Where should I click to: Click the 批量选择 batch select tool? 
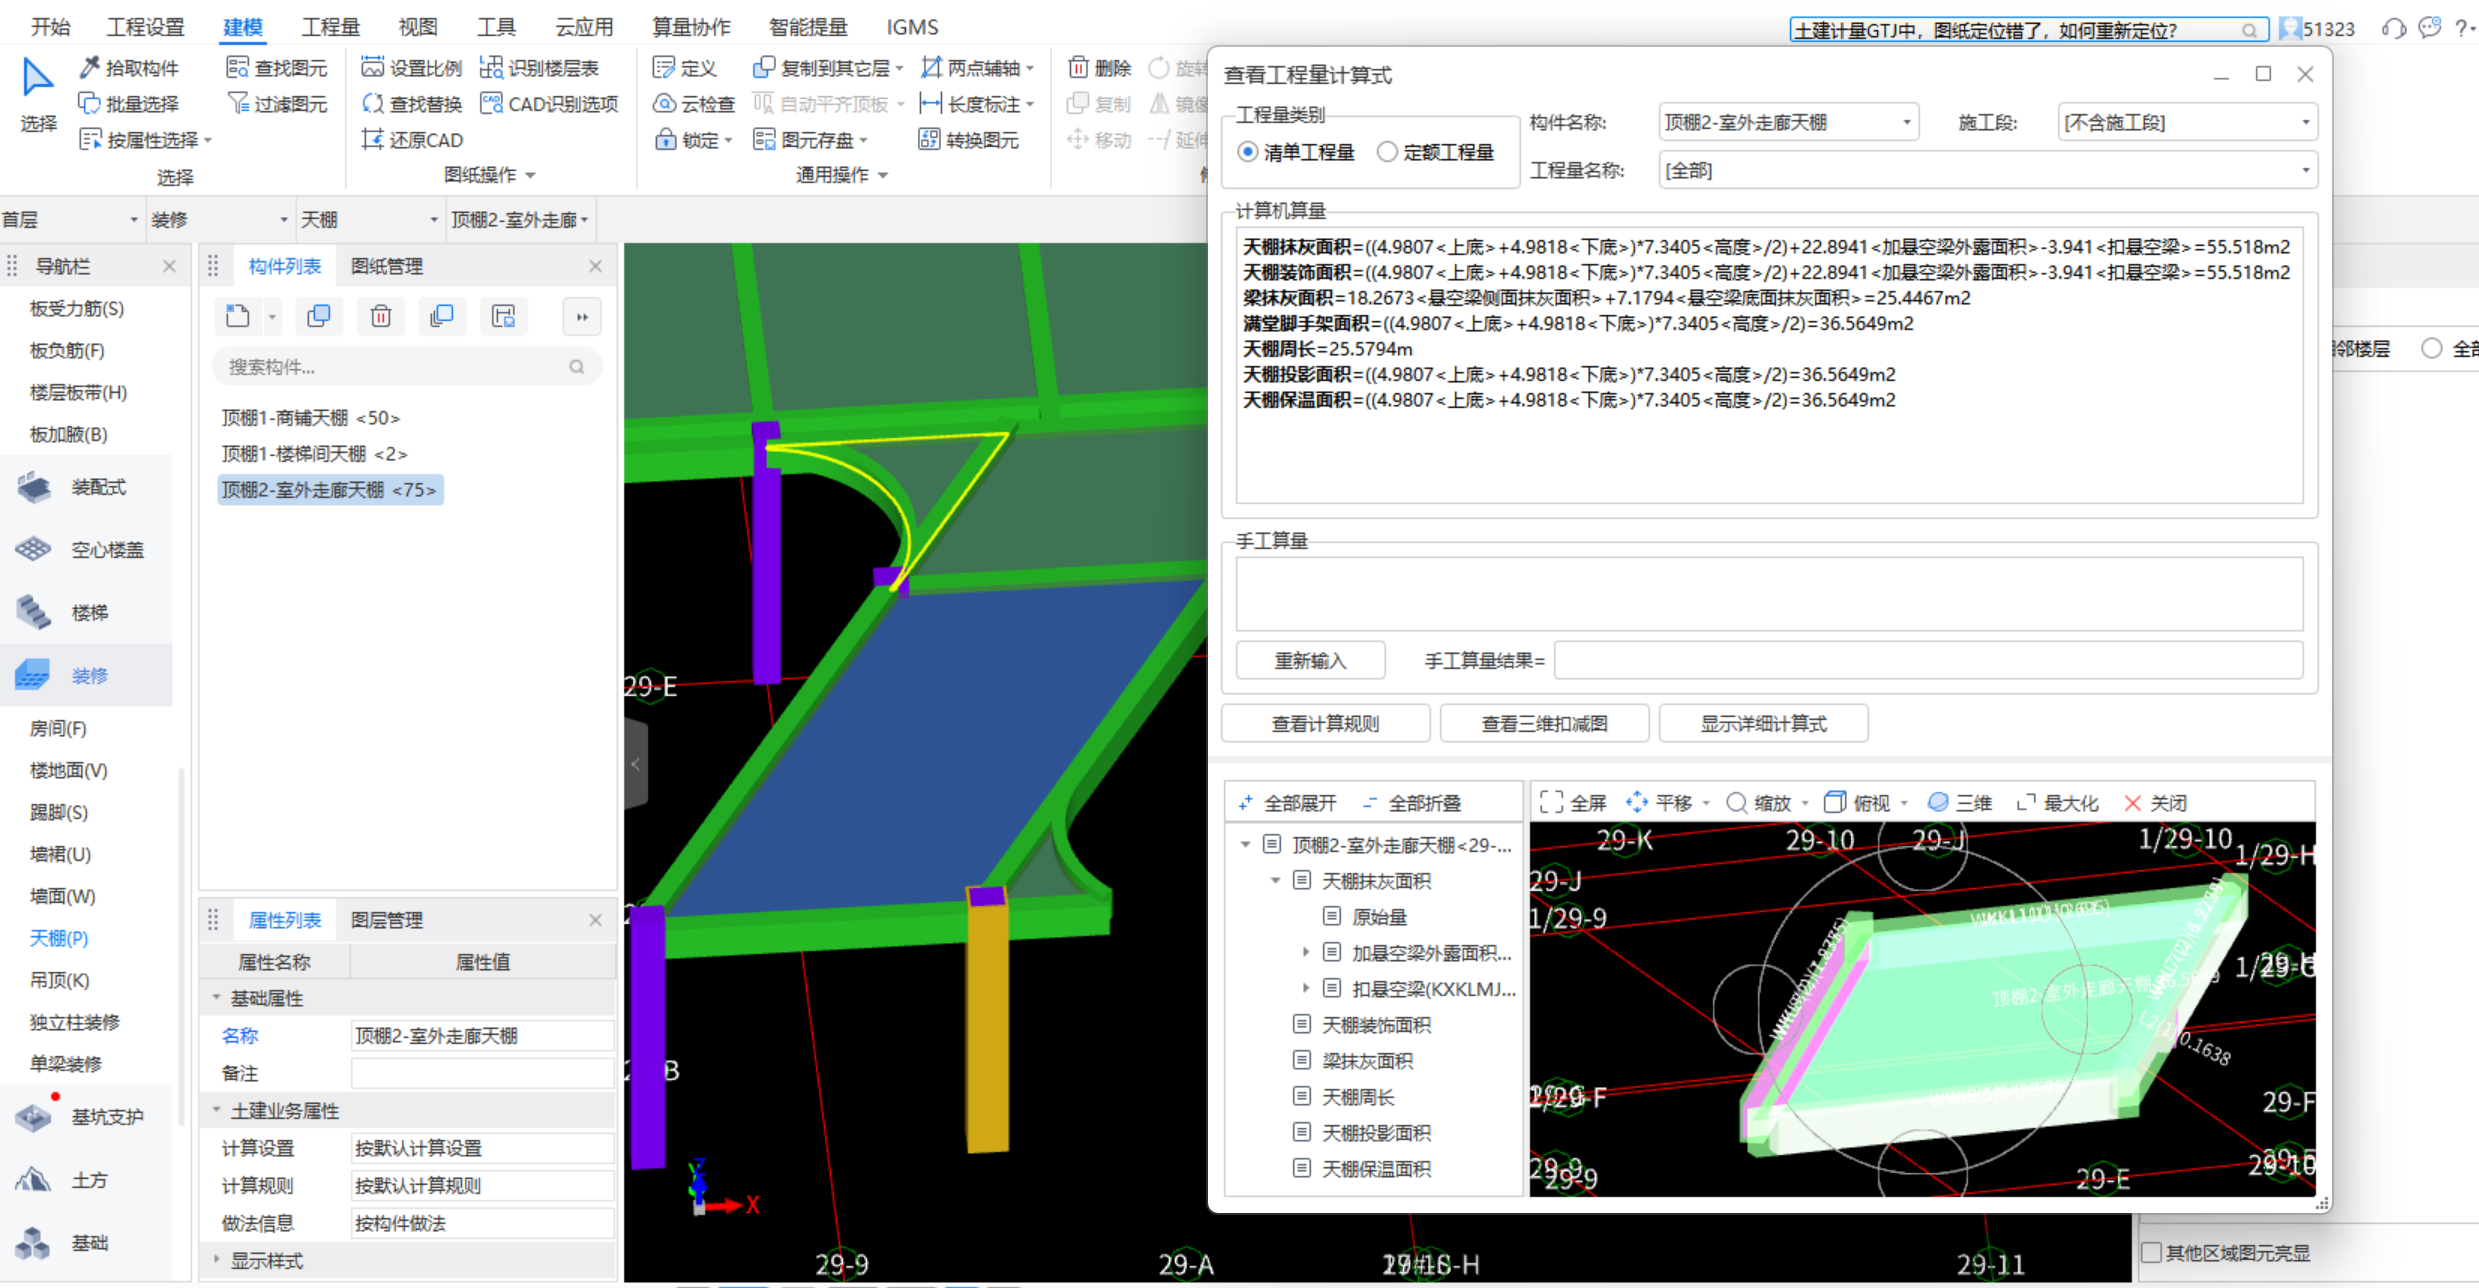point(129,103)
